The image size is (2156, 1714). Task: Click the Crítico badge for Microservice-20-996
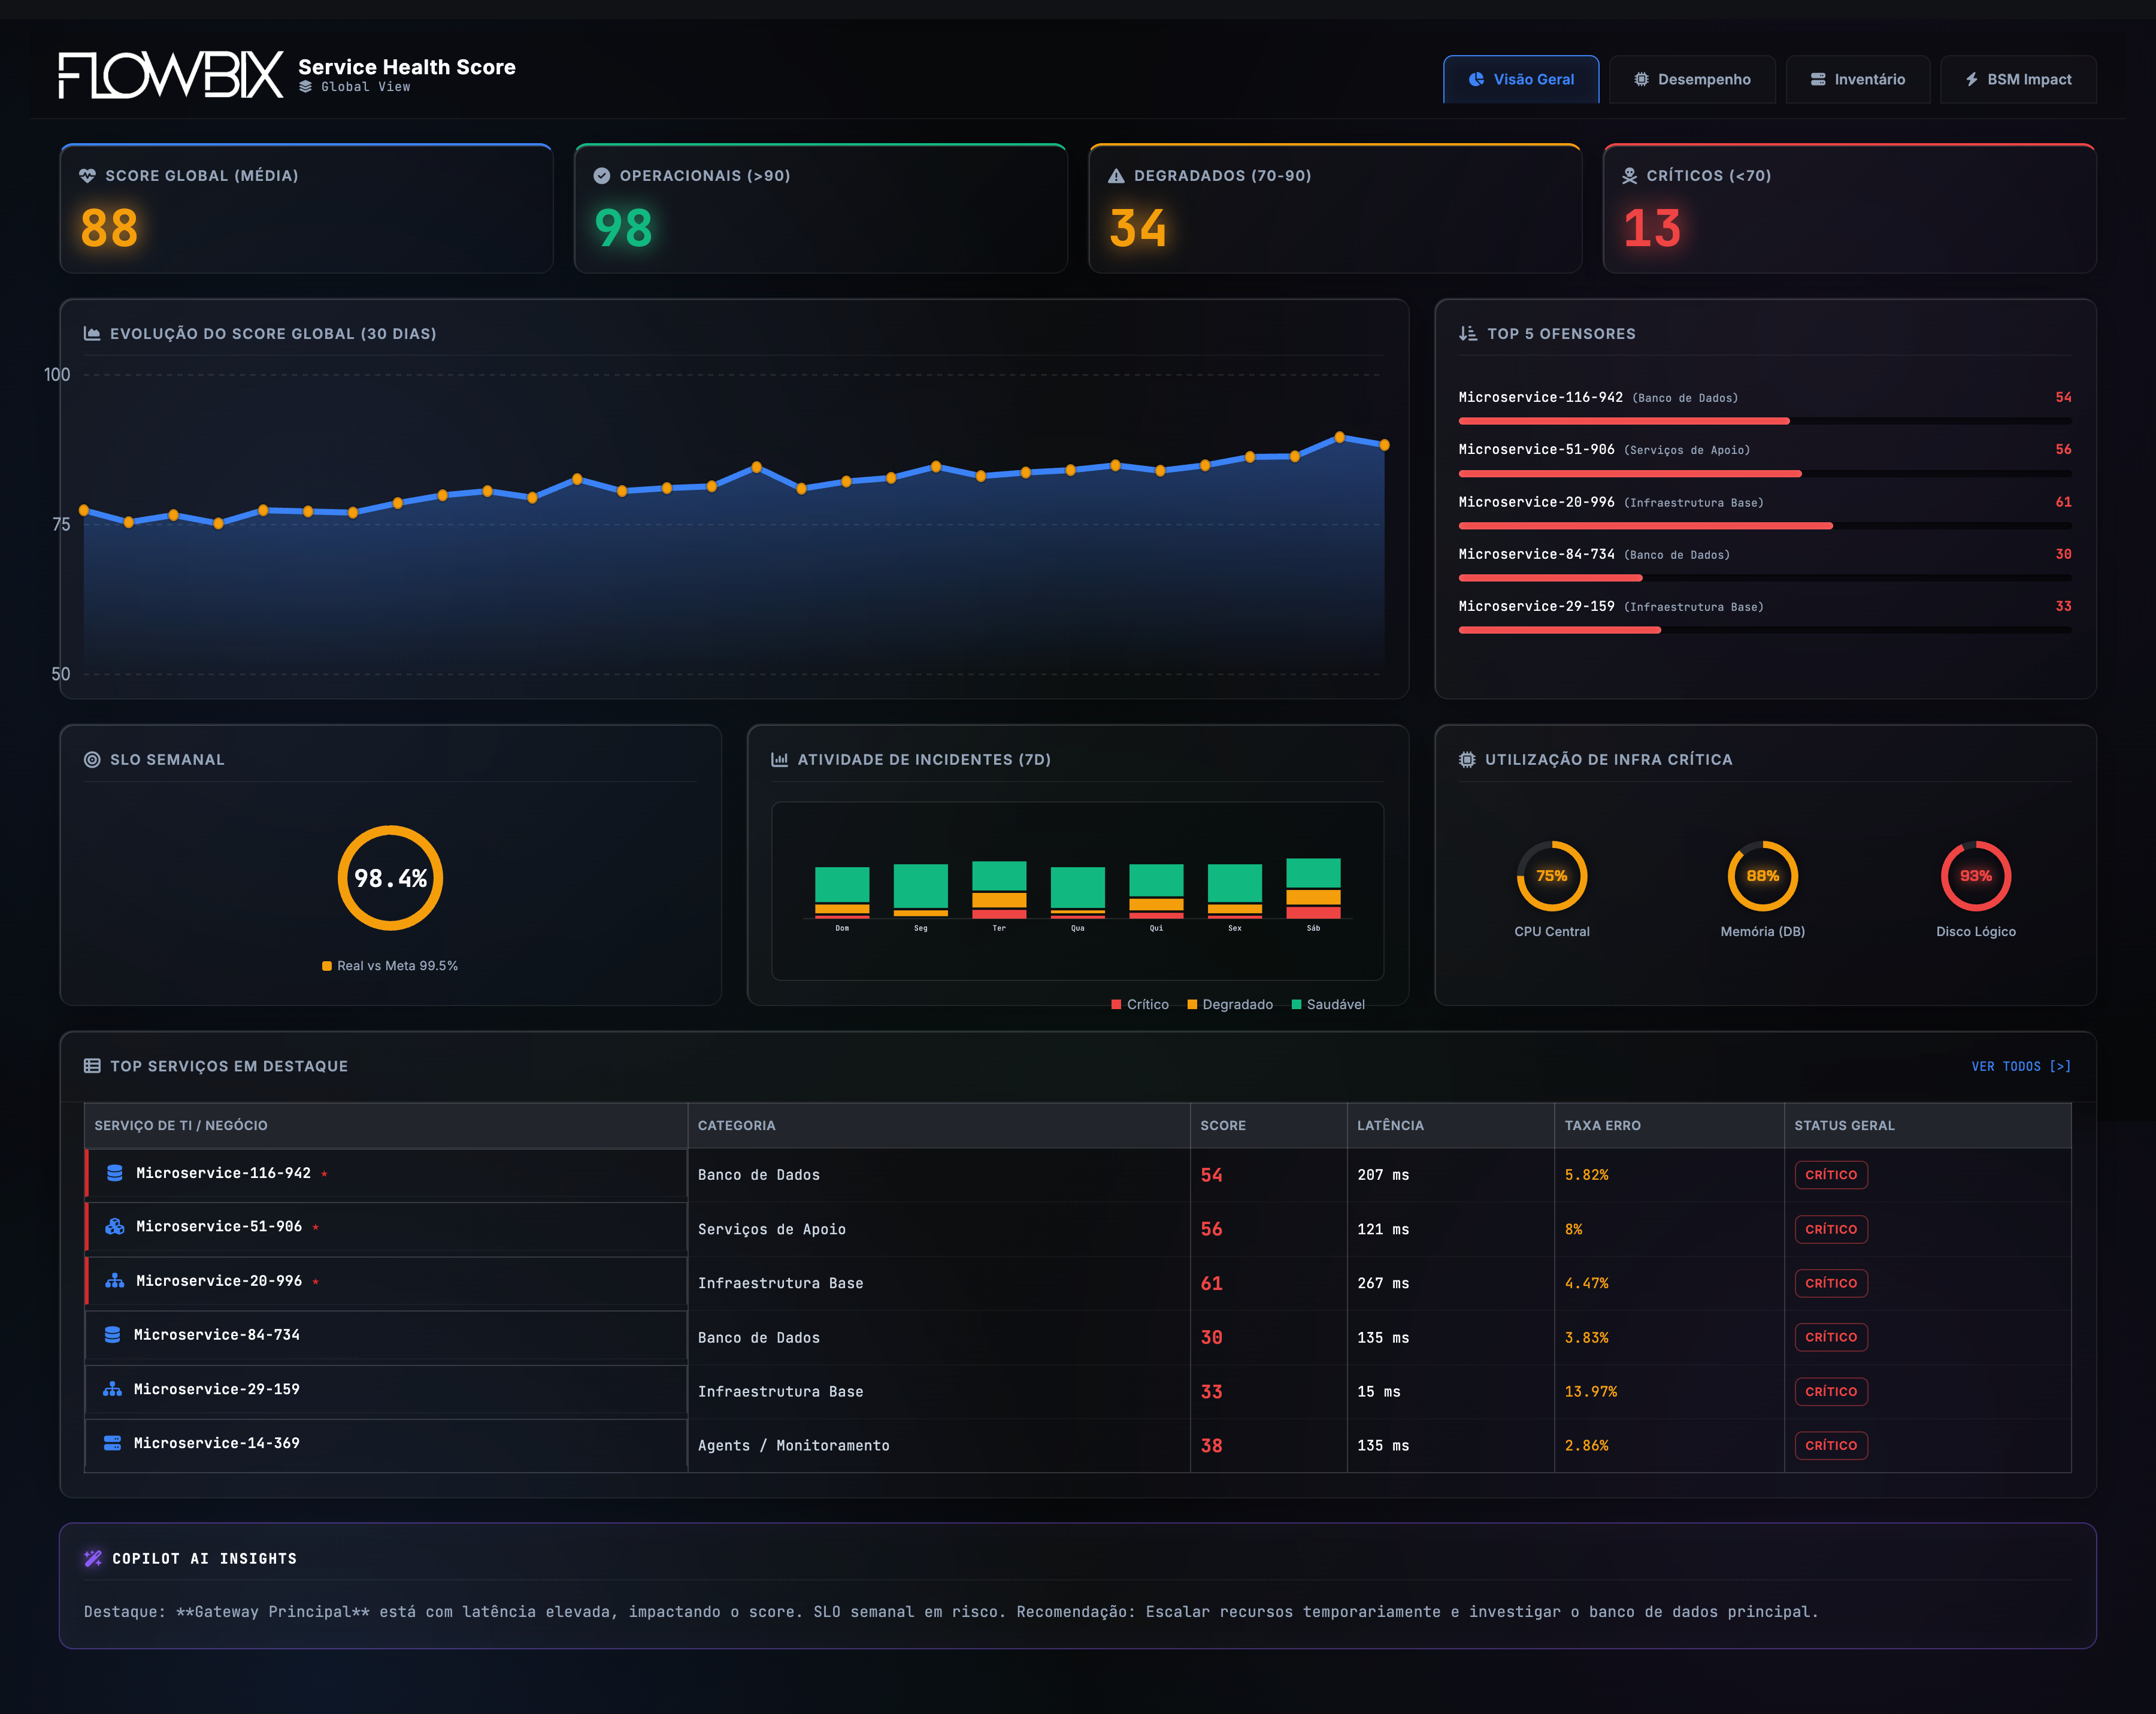(1831, 1283)
